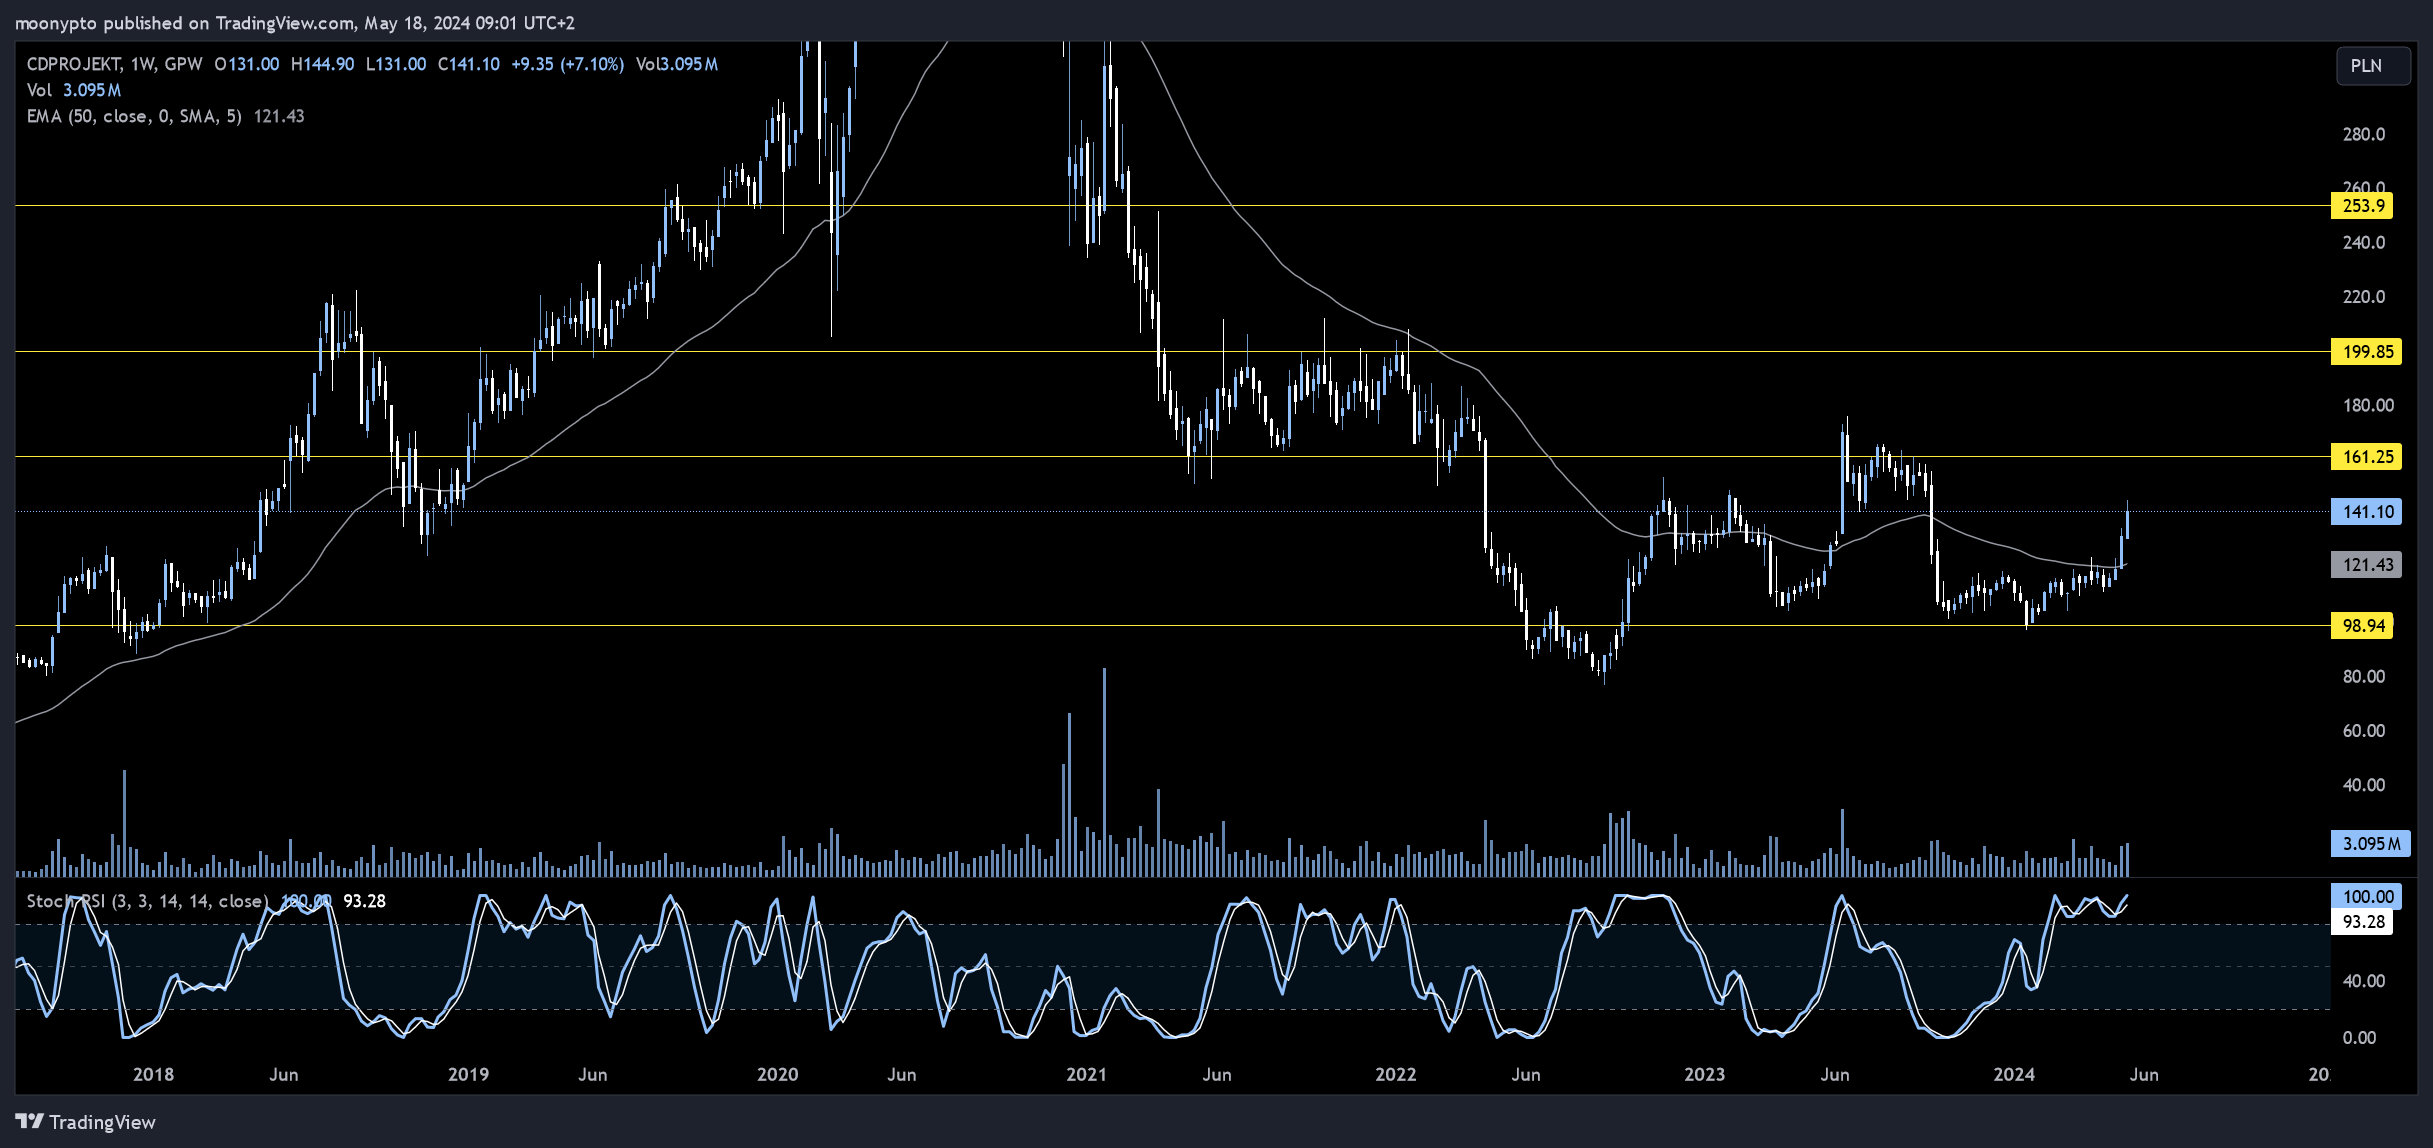This screenshot has width=2433, height=1148.
Task: Click the 100.00 Stoch RSI axis label
Action: point(2367,897)
